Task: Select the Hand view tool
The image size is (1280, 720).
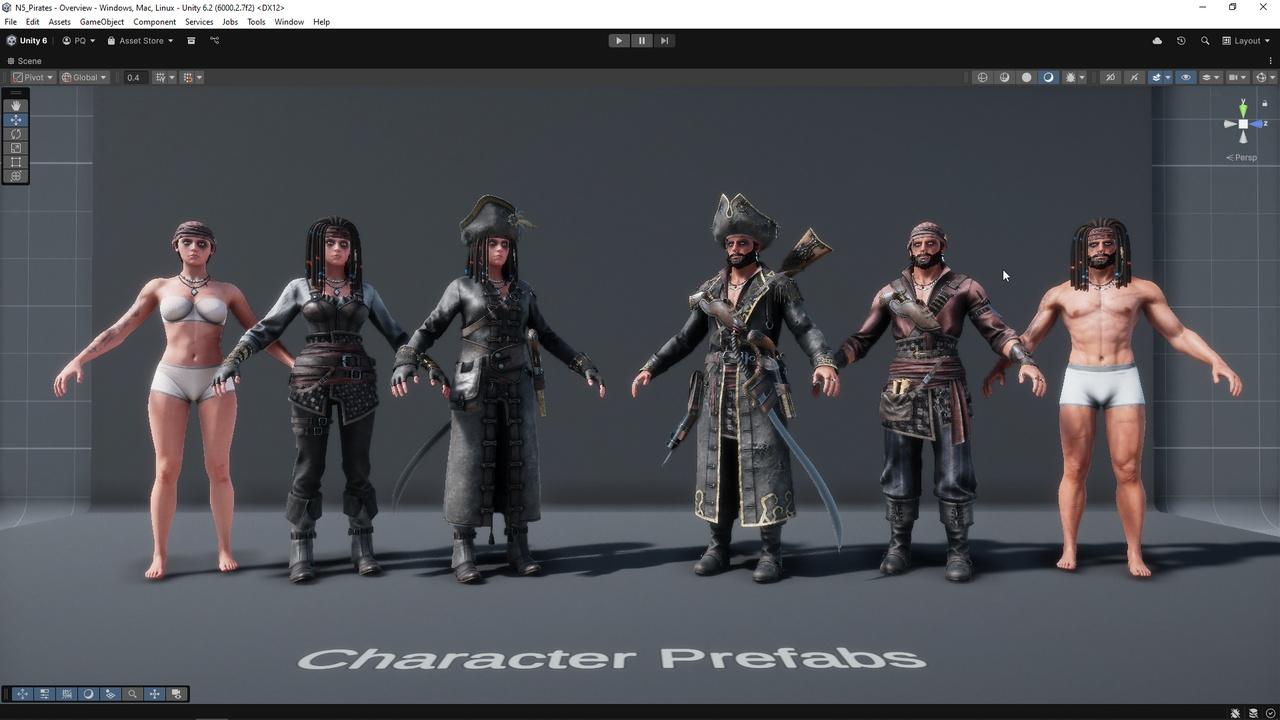Action: pyautogui.click(x=16, y=106)
